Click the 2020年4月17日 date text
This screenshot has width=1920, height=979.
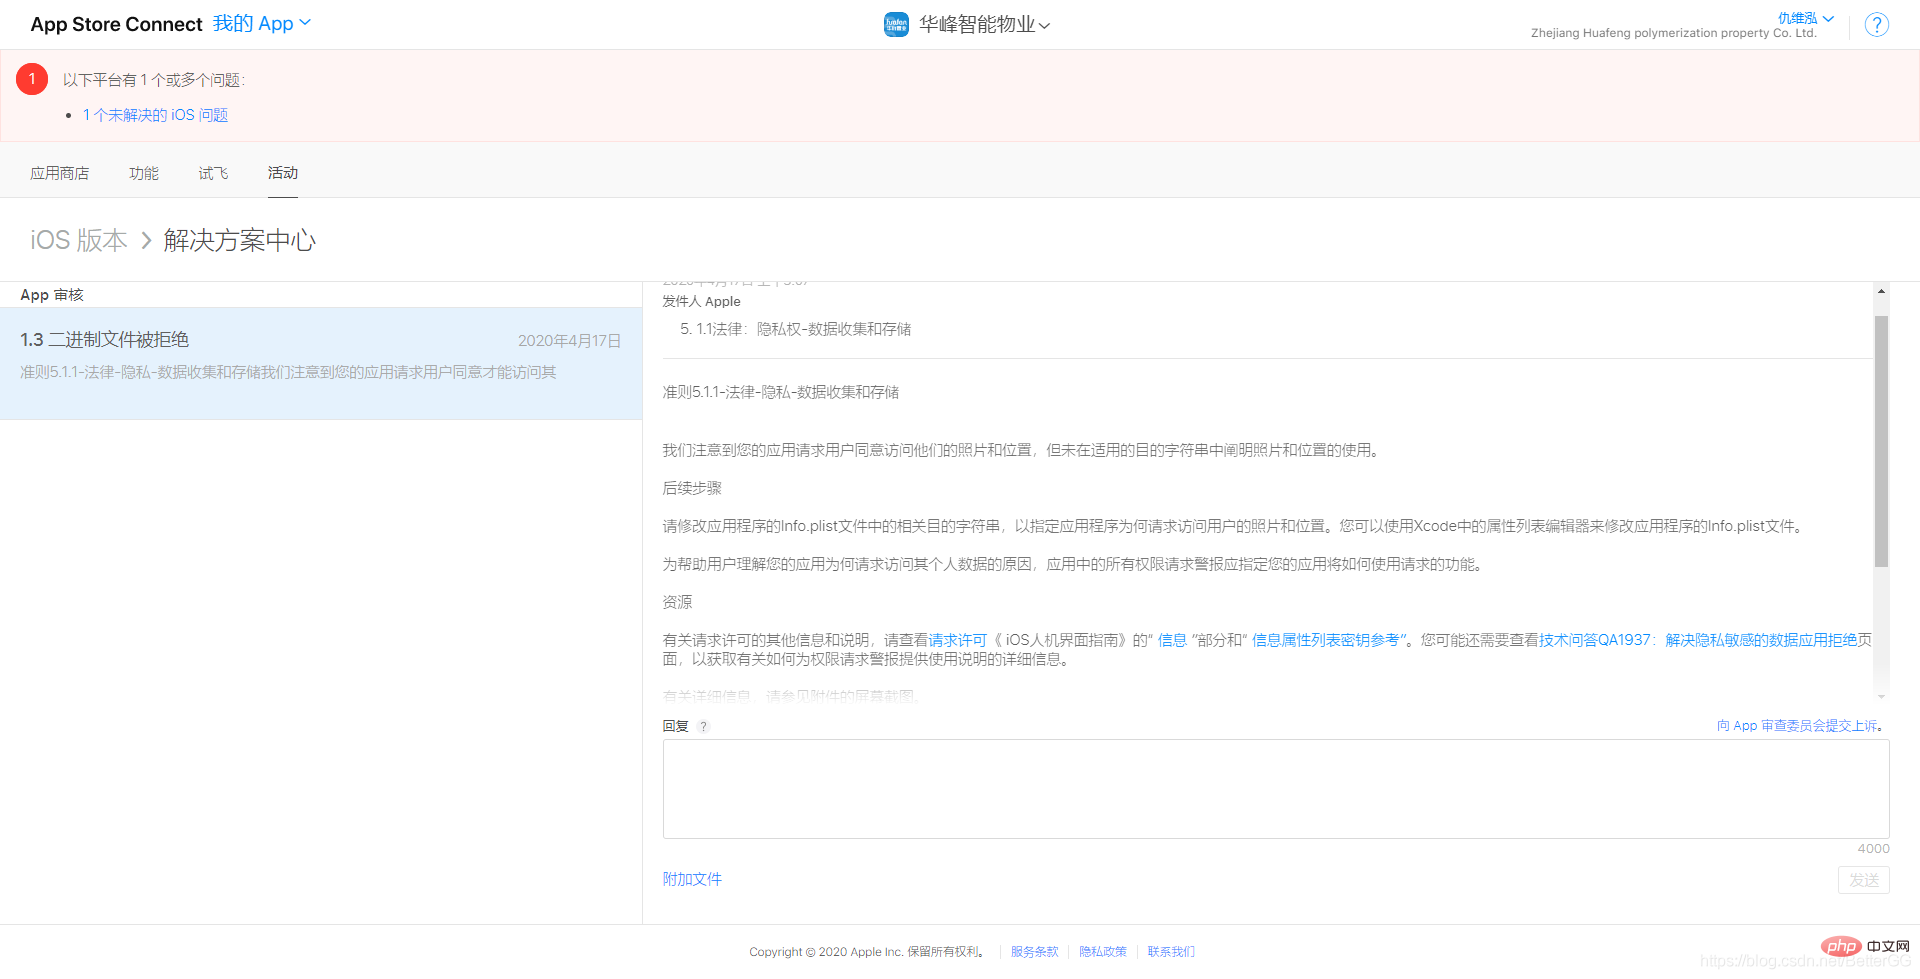tap(569, 341)
